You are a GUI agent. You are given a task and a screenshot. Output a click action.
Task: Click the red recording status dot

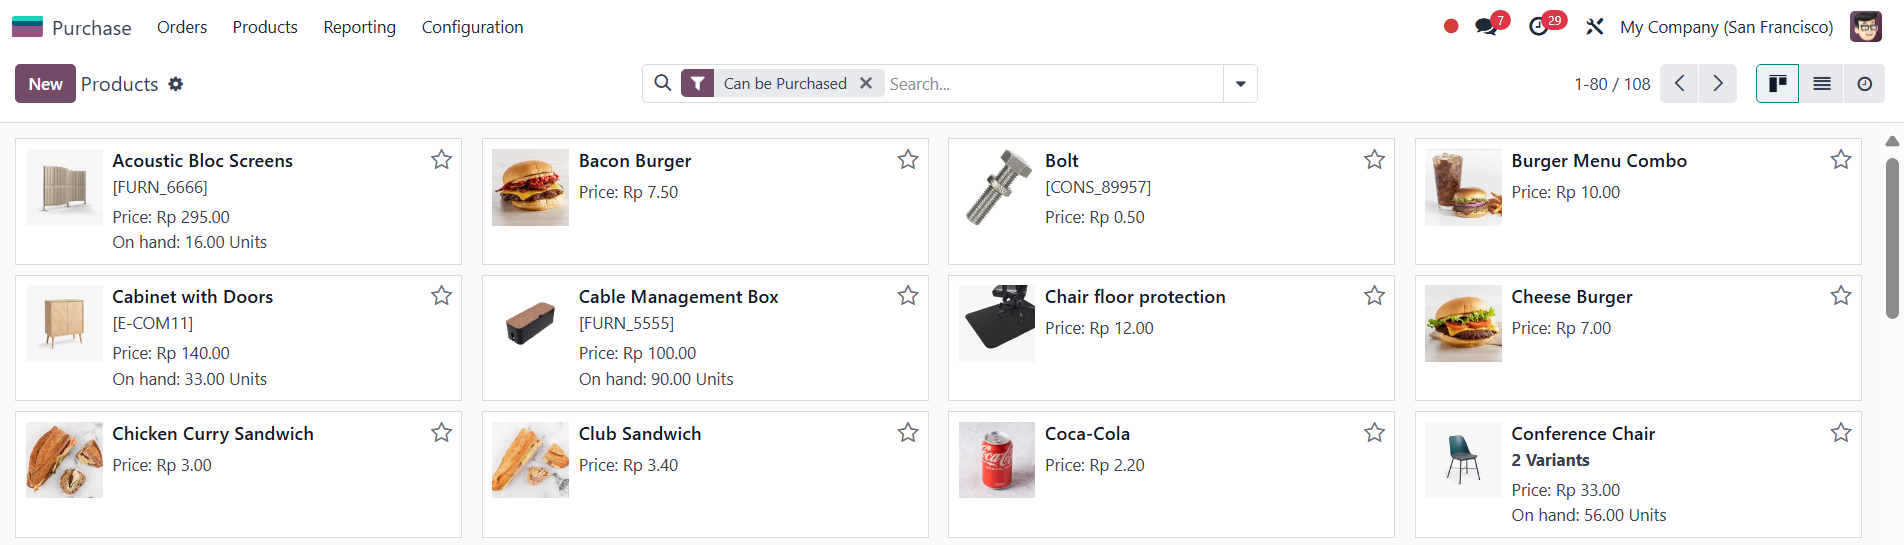coord(1451,27)
